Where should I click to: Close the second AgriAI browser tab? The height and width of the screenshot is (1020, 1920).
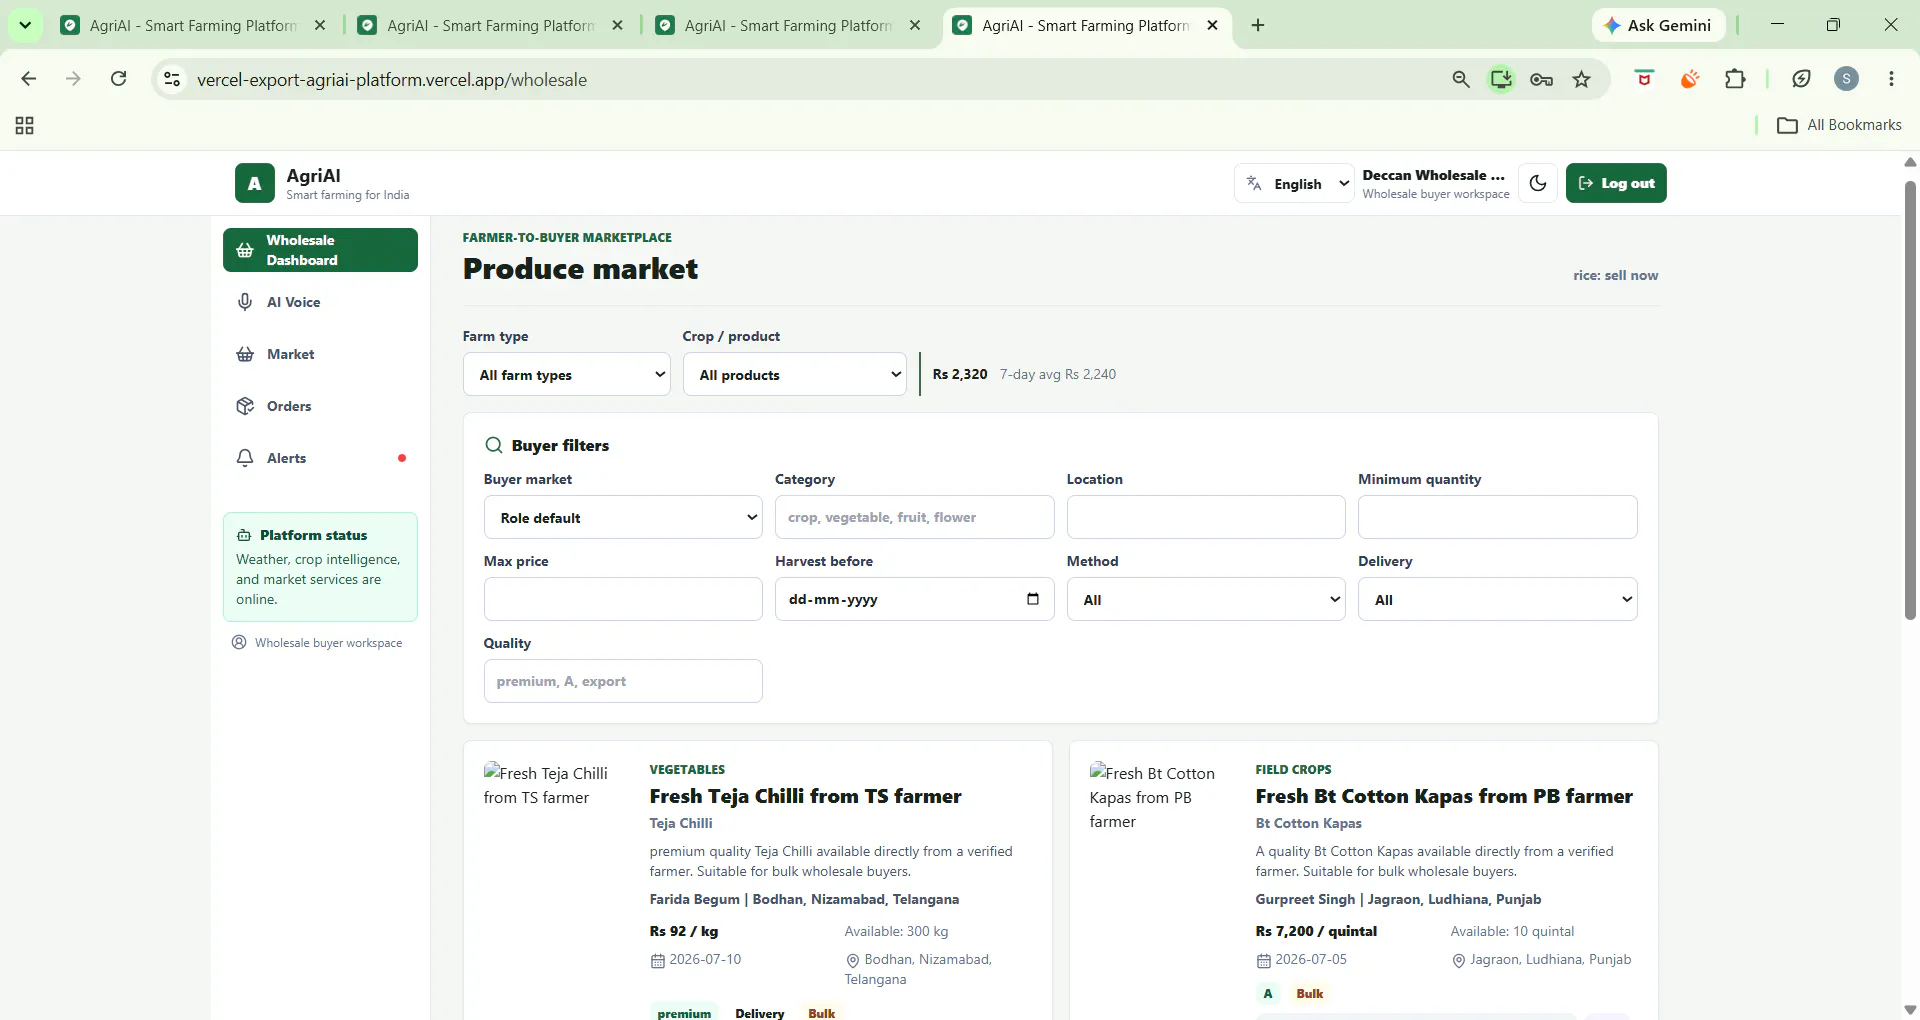point(618,25)
